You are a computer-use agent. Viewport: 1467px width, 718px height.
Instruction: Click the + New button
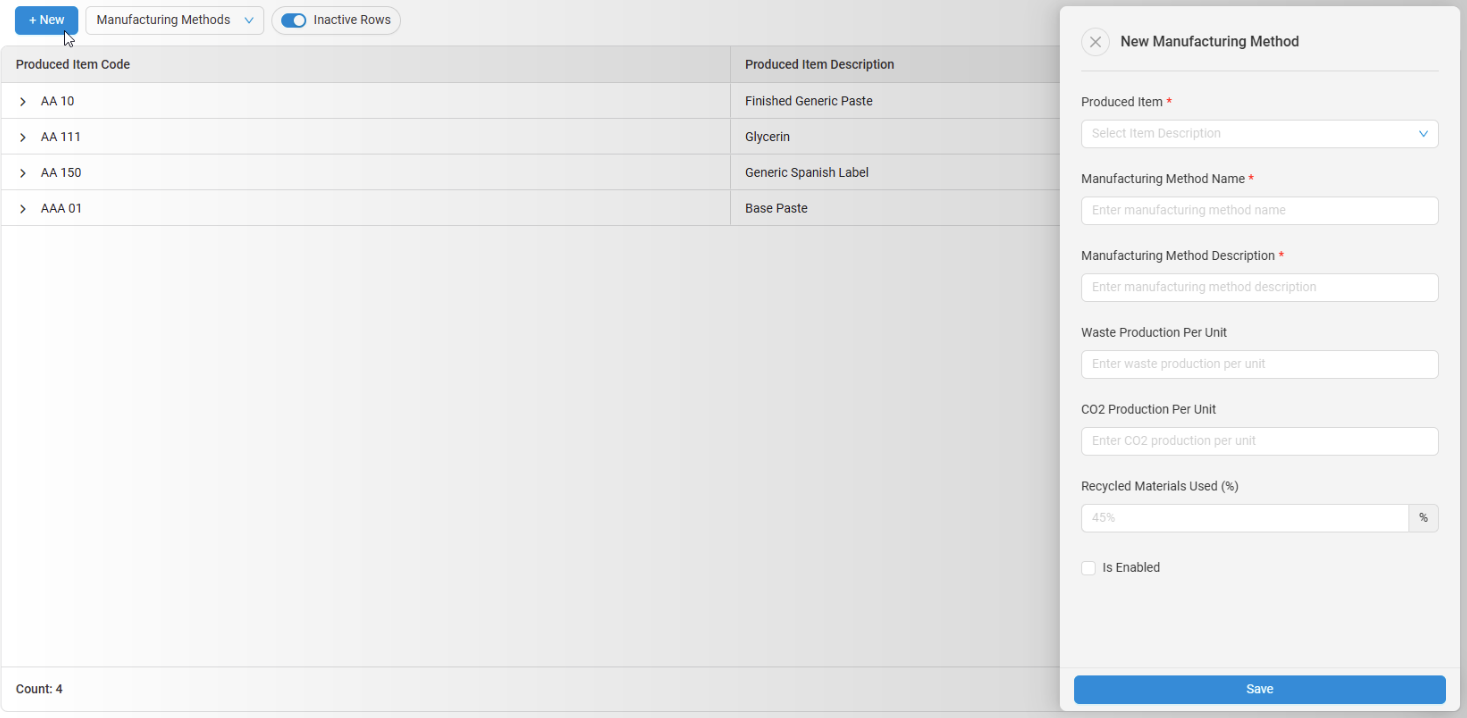coord(46,20)
